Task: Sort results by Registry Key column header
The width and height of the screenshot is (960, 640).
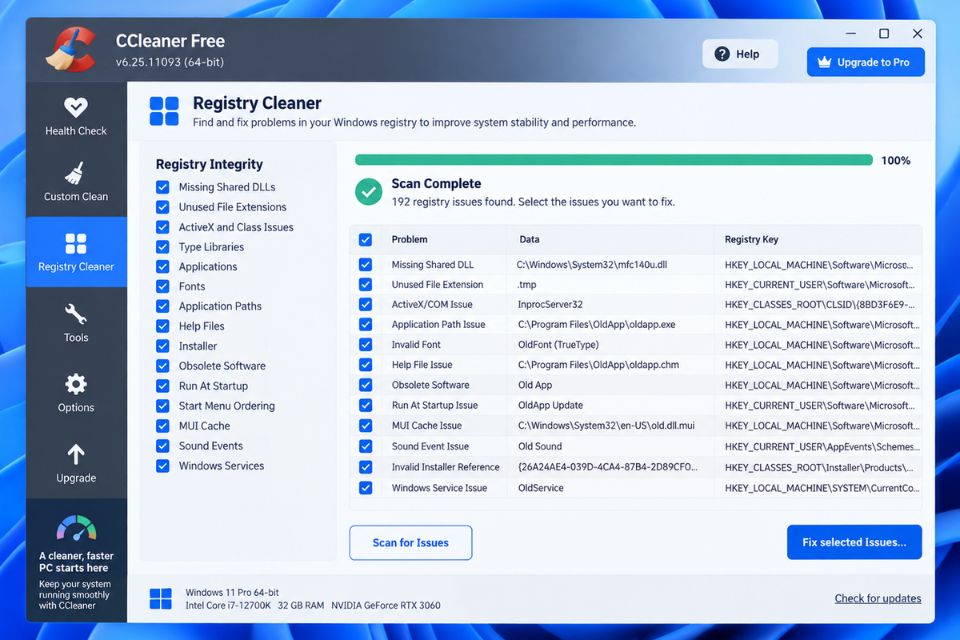Action: (x=751, y=239)
